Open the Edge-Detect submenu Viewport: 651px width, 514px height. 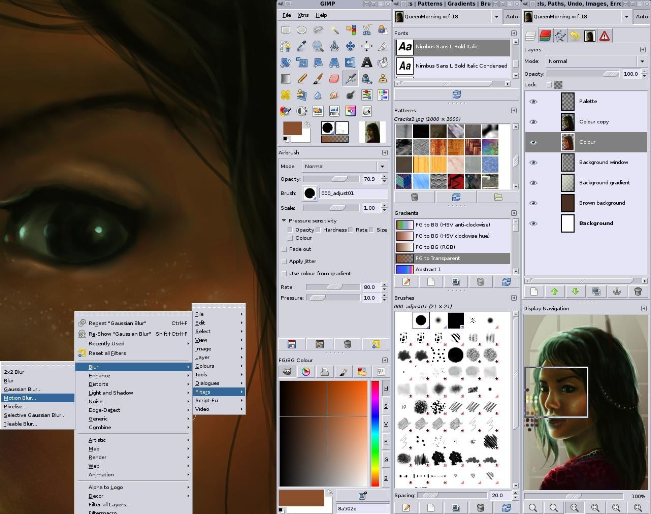pos(134,410)
